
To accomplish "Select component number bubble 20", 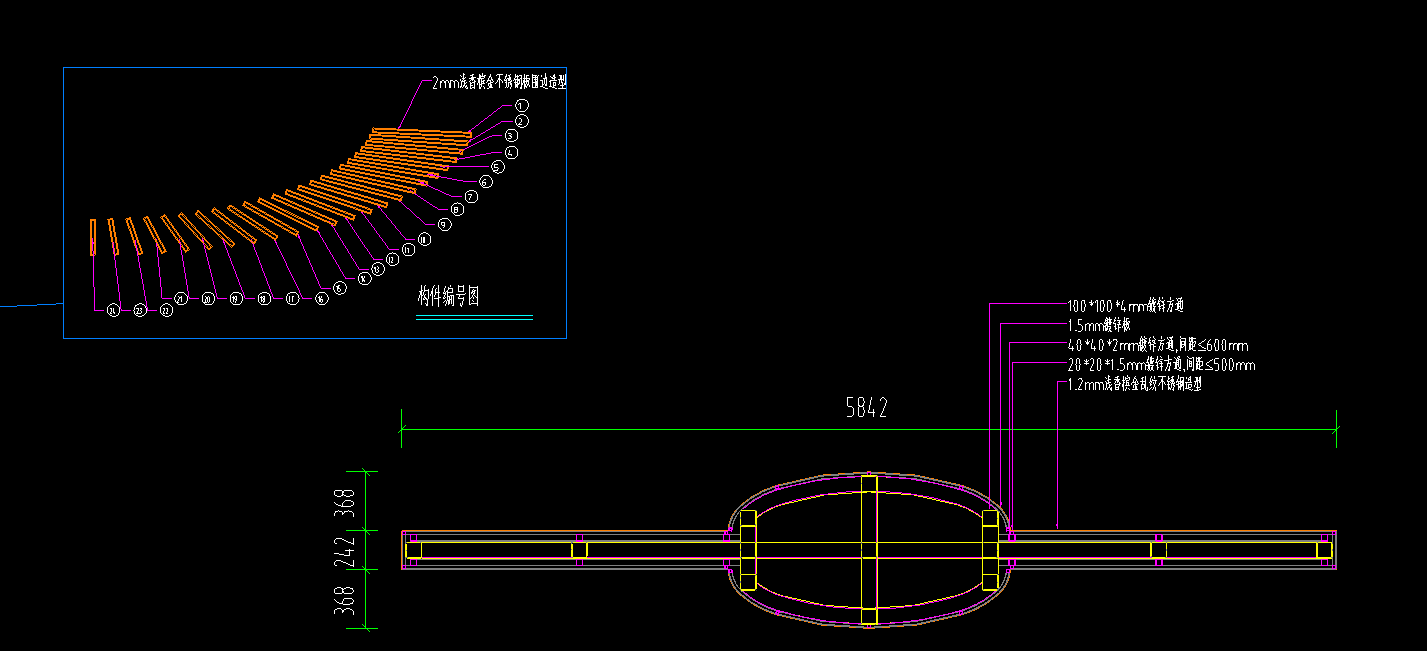I will click(x=208, y=298).
